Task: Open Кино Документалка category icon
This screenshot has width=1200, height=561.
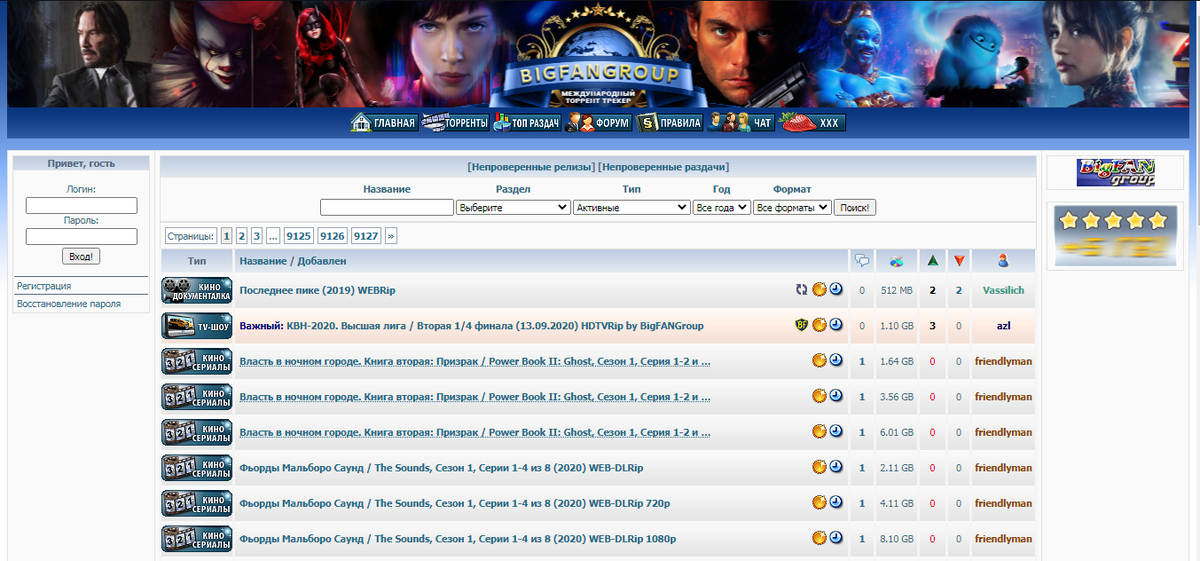Action: tap(197, 290)
